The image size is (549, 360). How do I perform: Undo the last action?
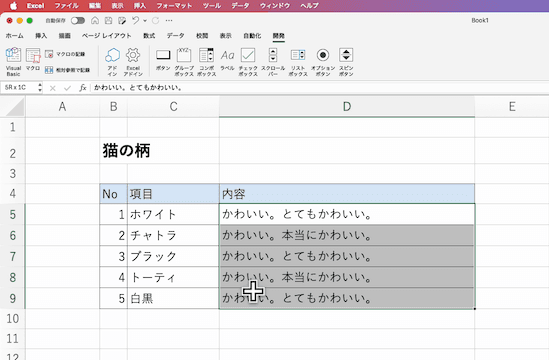coord(135,21)
